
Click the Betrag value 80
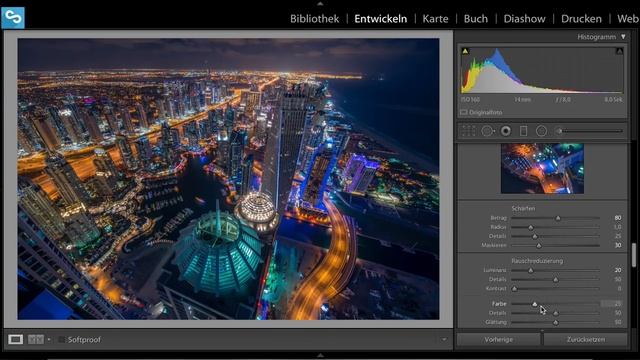618,218
